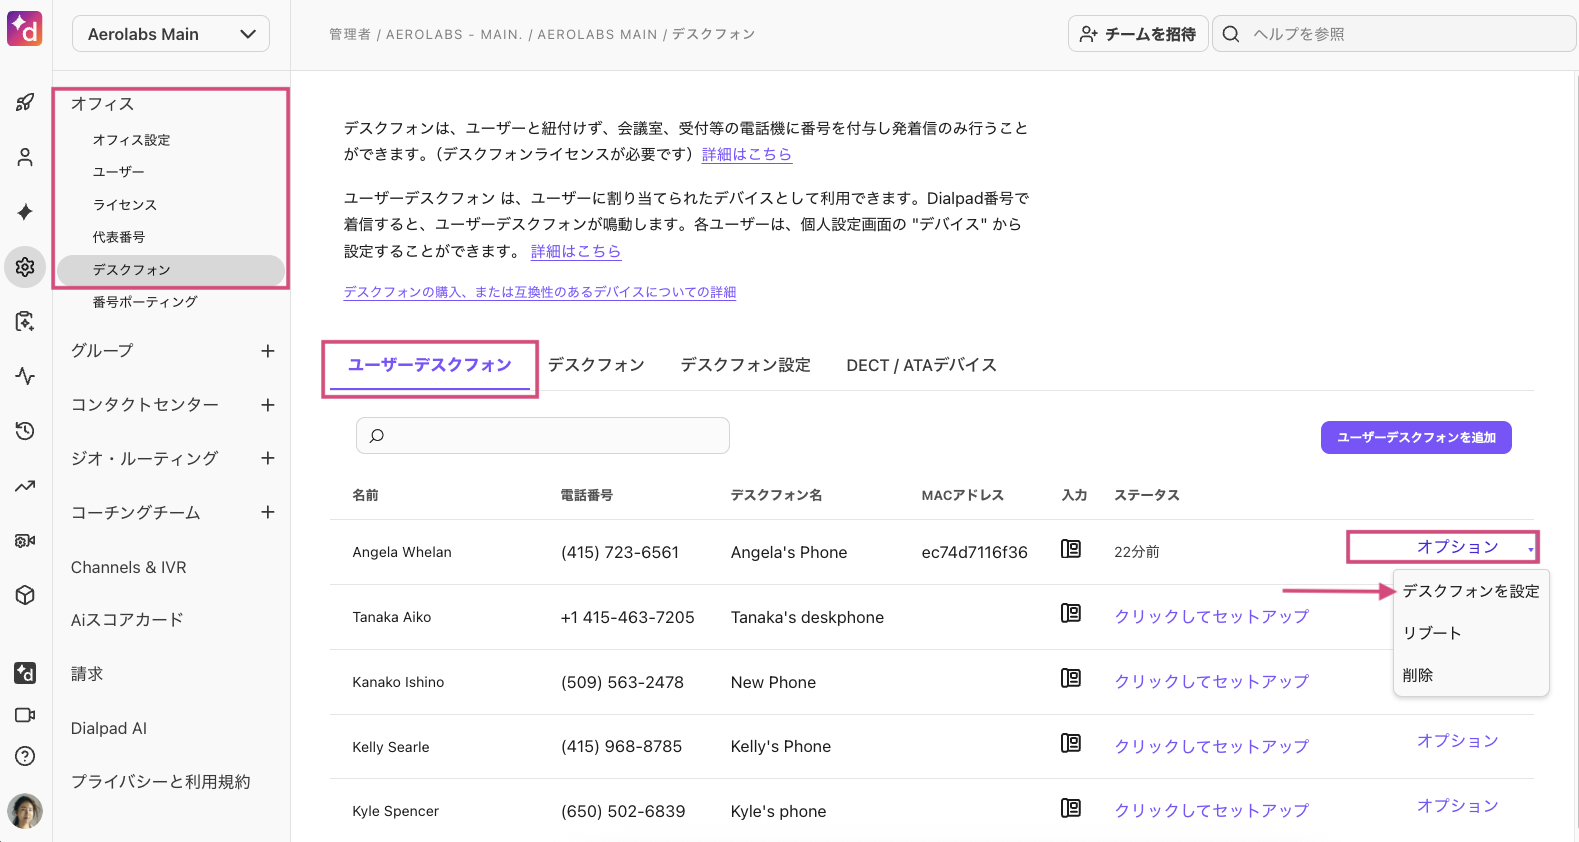Click クリックしてセットアップ link for Kanako Ishino
The width and height of the screenshot is (1579, 842).
[1211, 681]
